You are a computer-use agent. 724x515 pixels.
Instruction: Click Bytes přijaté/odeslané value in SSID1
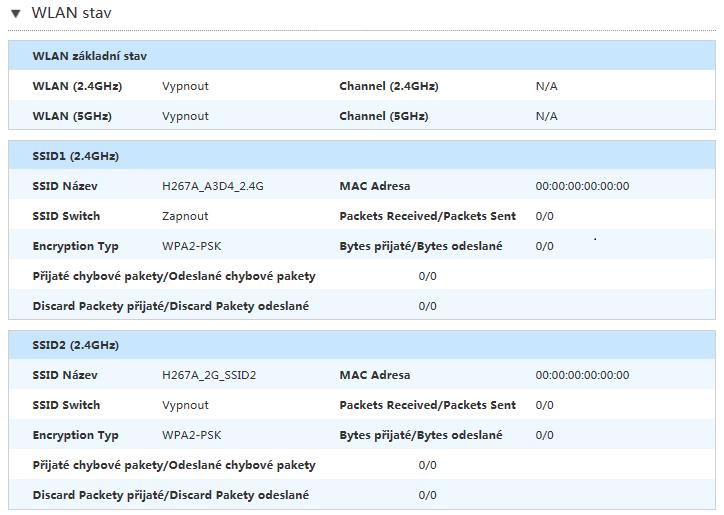[x=544, y=246]
